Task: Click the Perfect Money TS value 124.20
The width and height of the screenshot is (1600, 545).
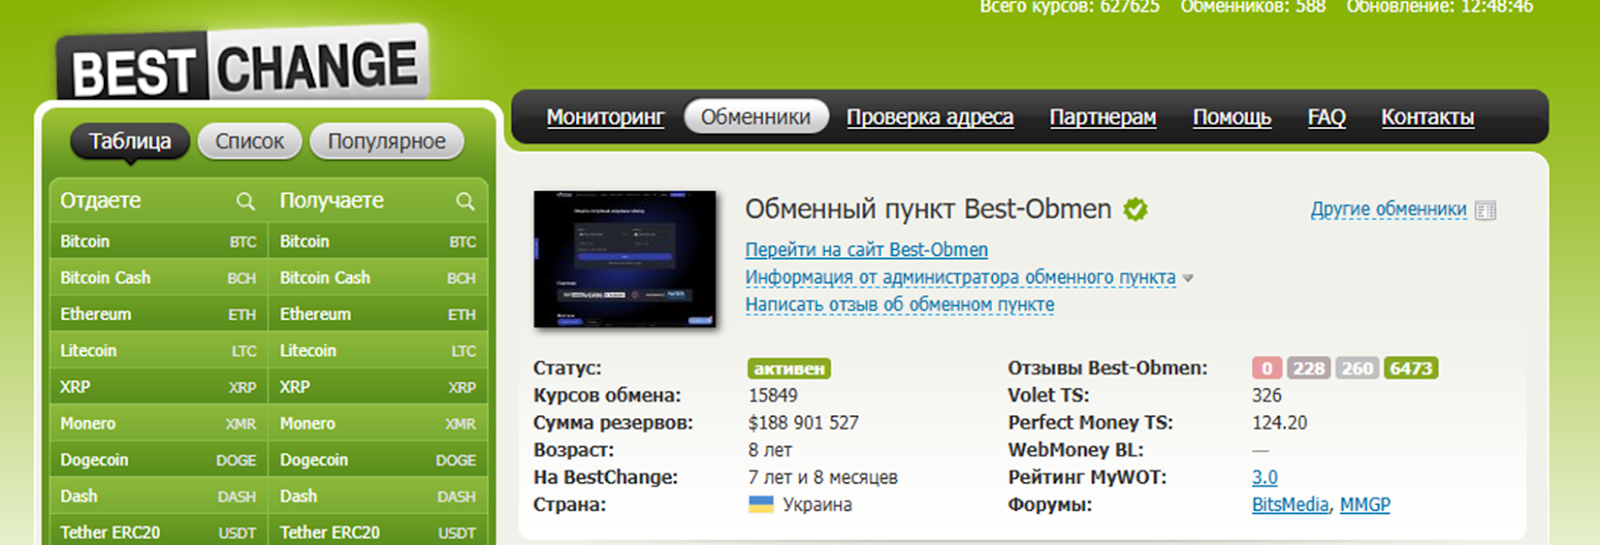Action: tap(1280, 422)
